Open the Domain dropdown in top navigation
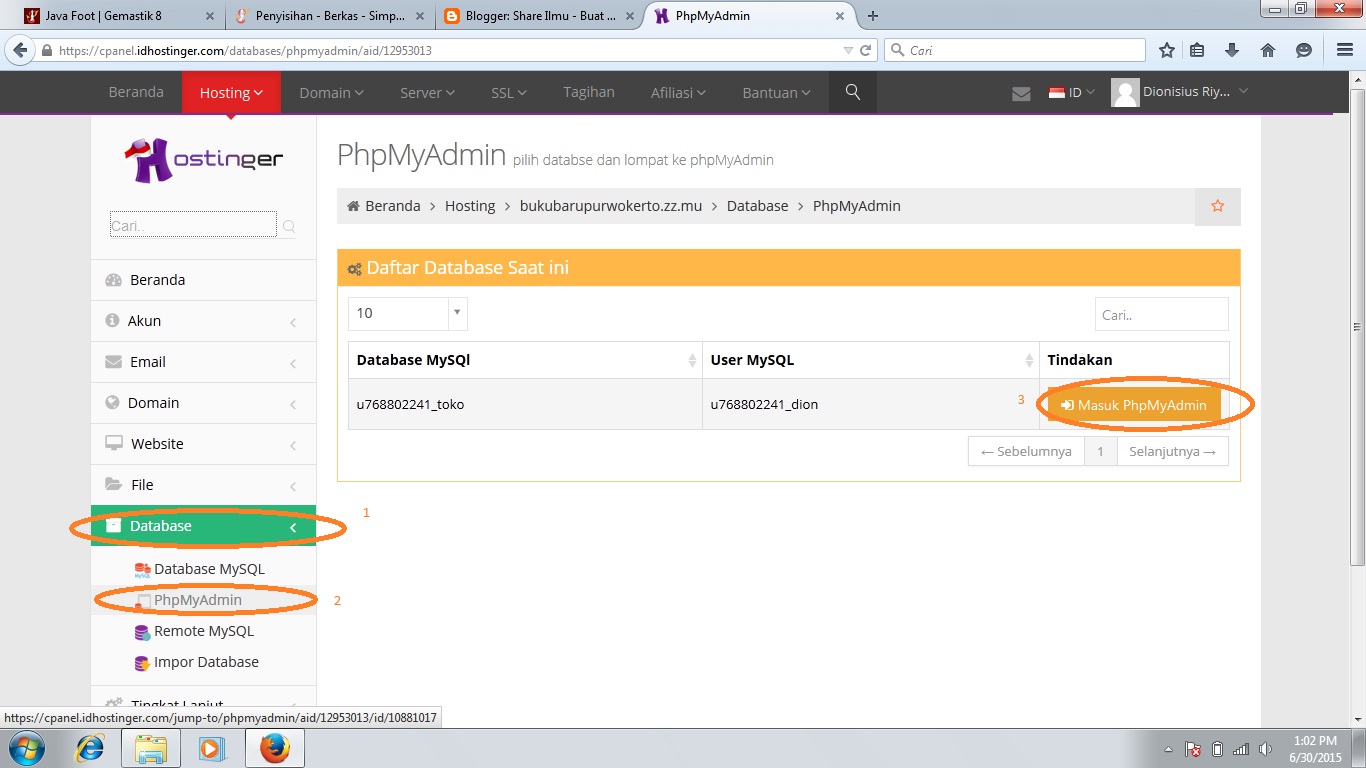 coord(331,92)
